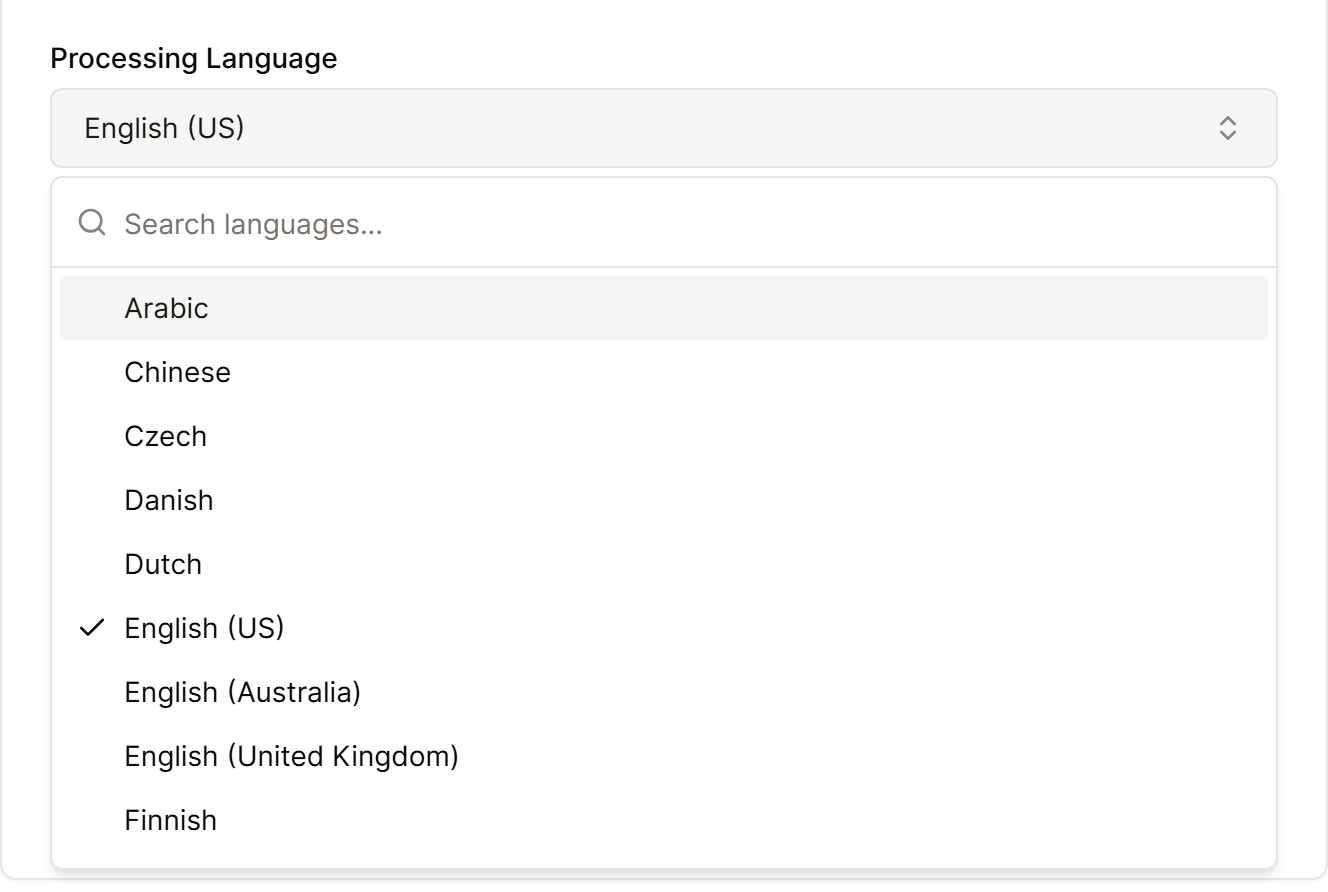Select Dutch from the language list

coord(664,564)
